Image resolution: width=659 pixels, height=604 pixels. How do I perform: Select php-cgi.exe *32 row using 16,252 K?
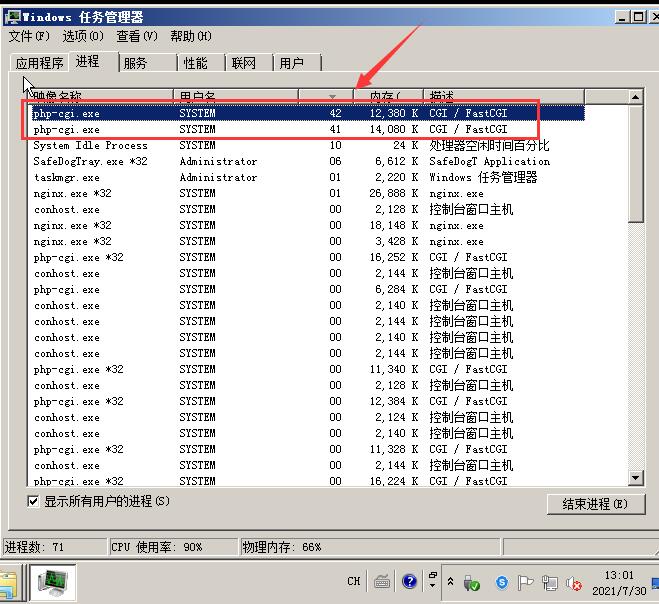[308, 257]
